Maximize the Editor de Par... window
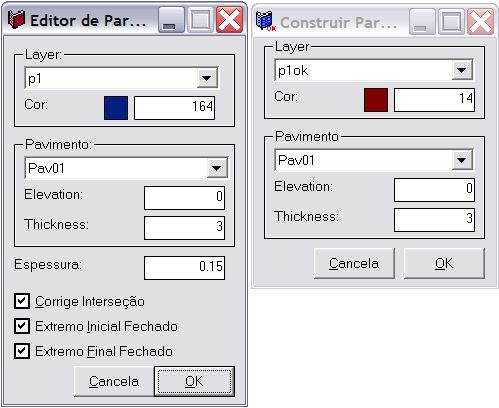The height and width of the screenshot is (408, 499). 200,20
